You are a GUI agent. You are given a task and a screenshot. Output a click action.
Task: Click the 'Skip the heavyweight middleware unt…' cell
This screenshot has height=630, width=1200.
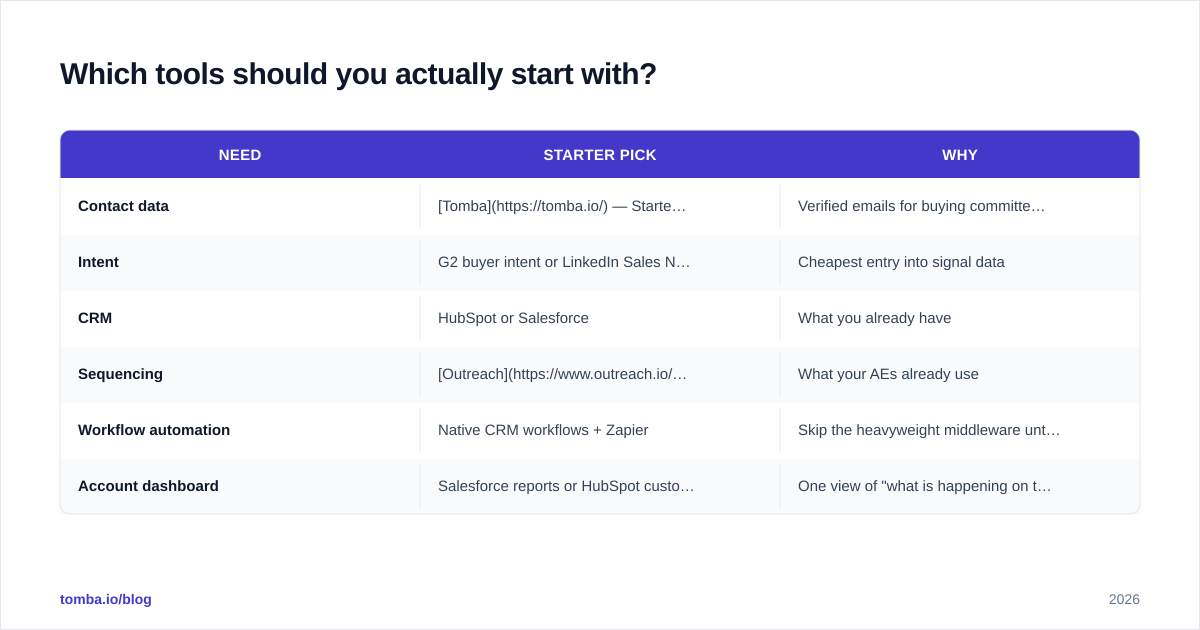(960, 430)
